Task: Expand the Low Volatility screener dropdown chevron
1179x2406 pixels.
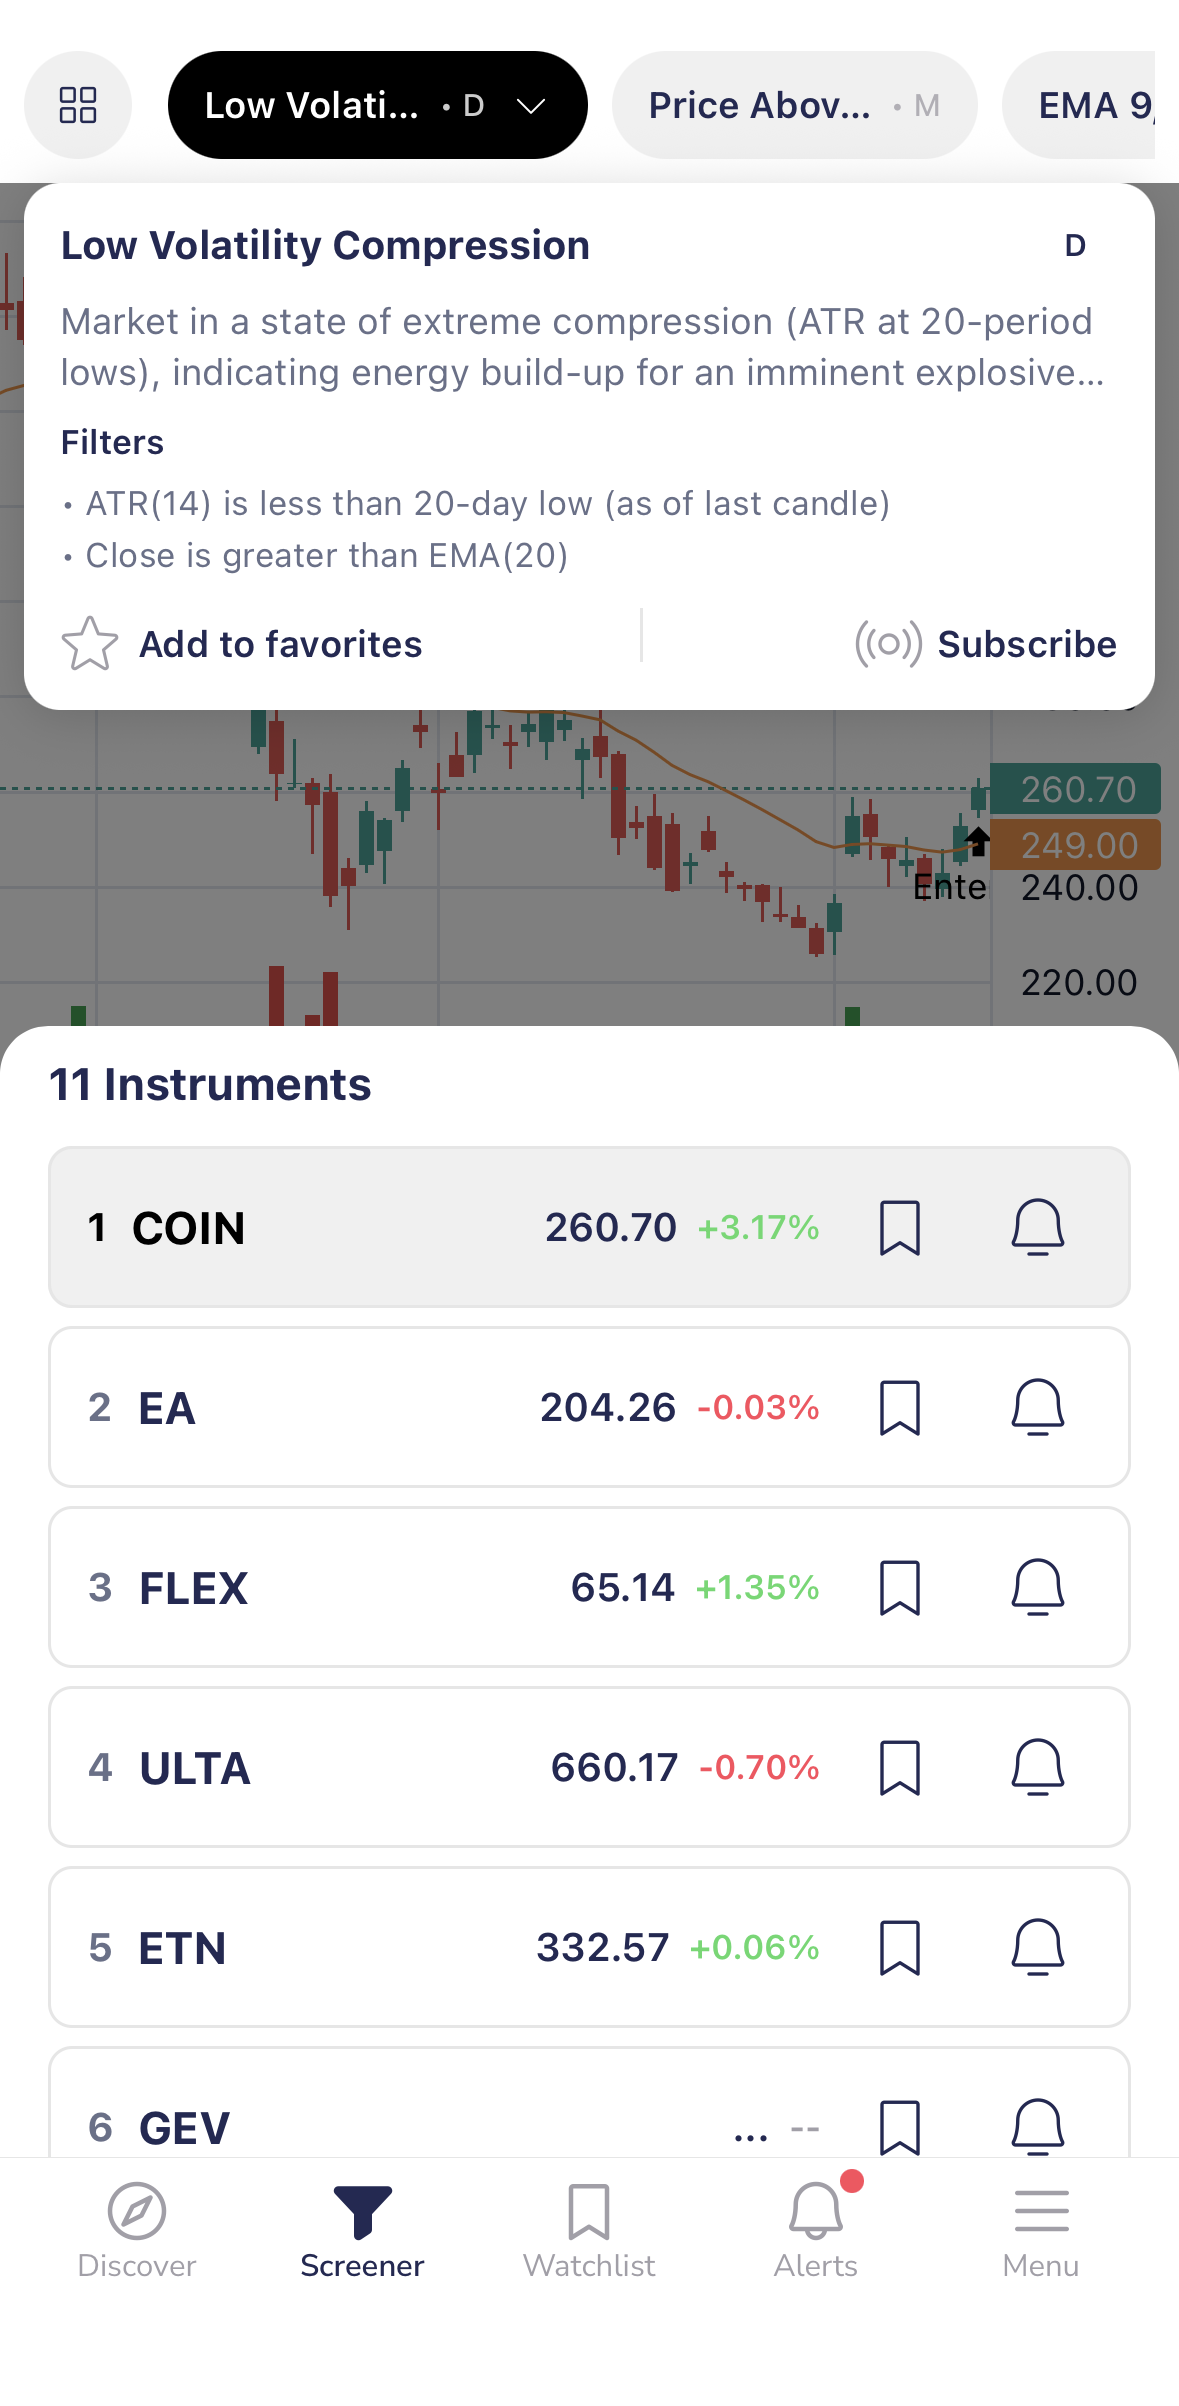Action: tap(531, 105)
